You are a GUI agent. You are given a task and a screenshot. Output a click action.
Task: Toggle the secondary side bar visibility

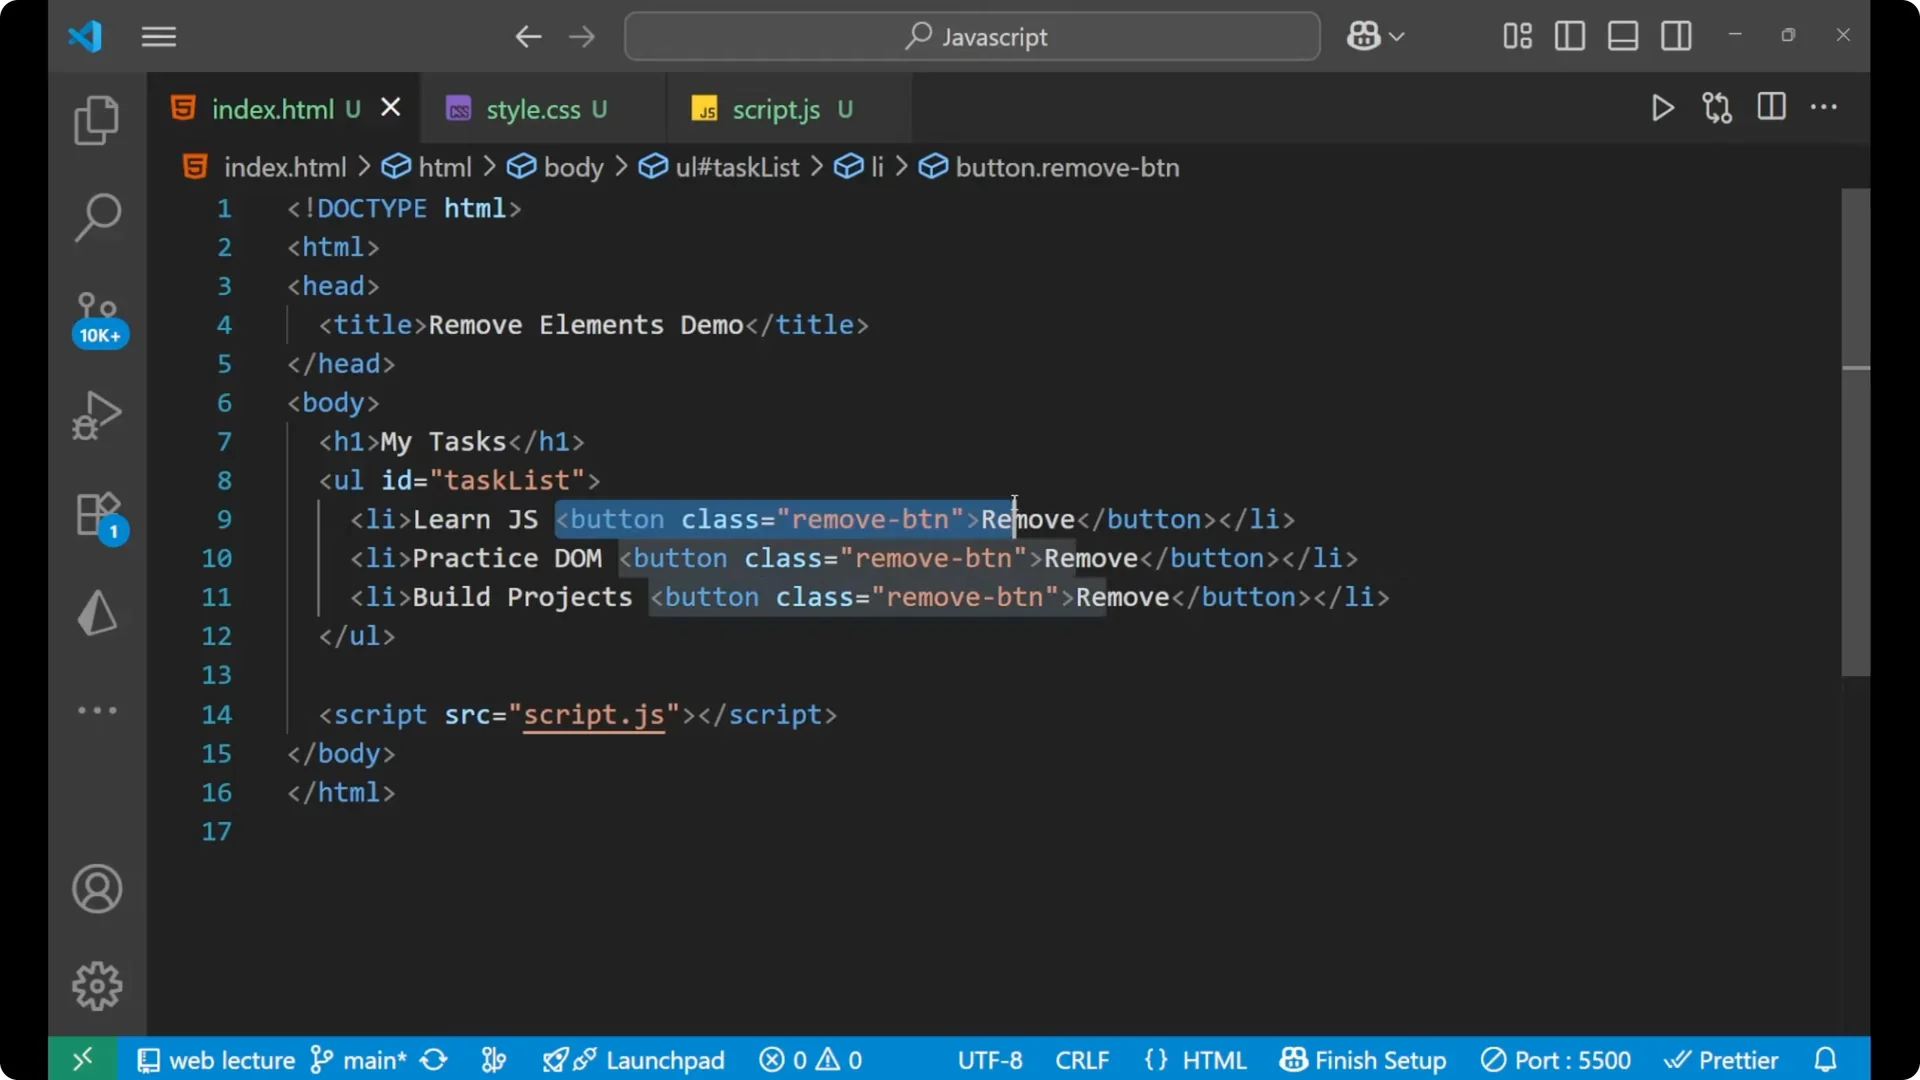[1676, 36]
